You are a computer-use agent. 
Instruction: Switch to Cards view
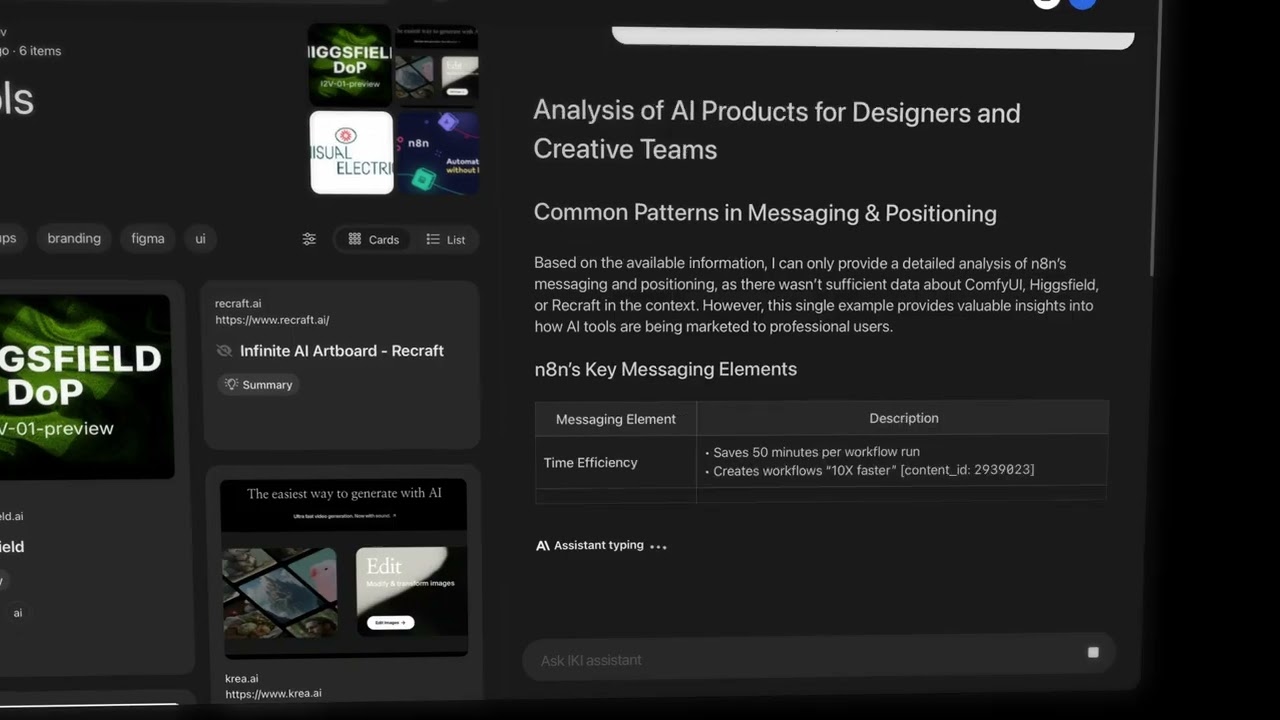[373, 239]
